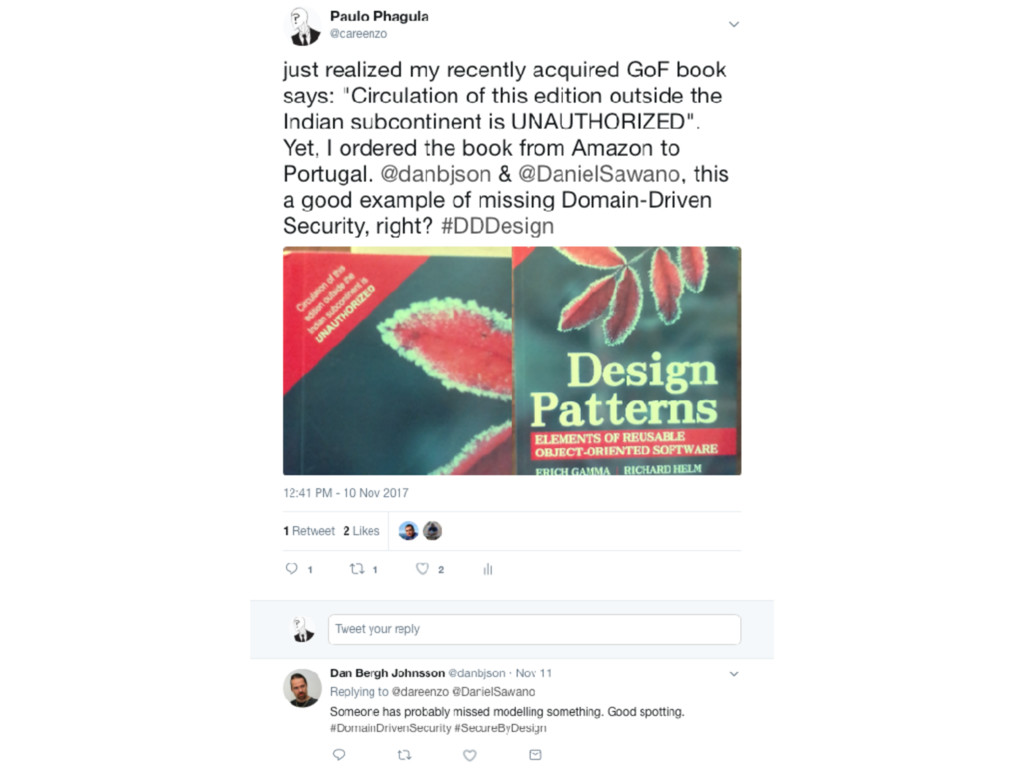Open the Design Patterns book photo

512,360
